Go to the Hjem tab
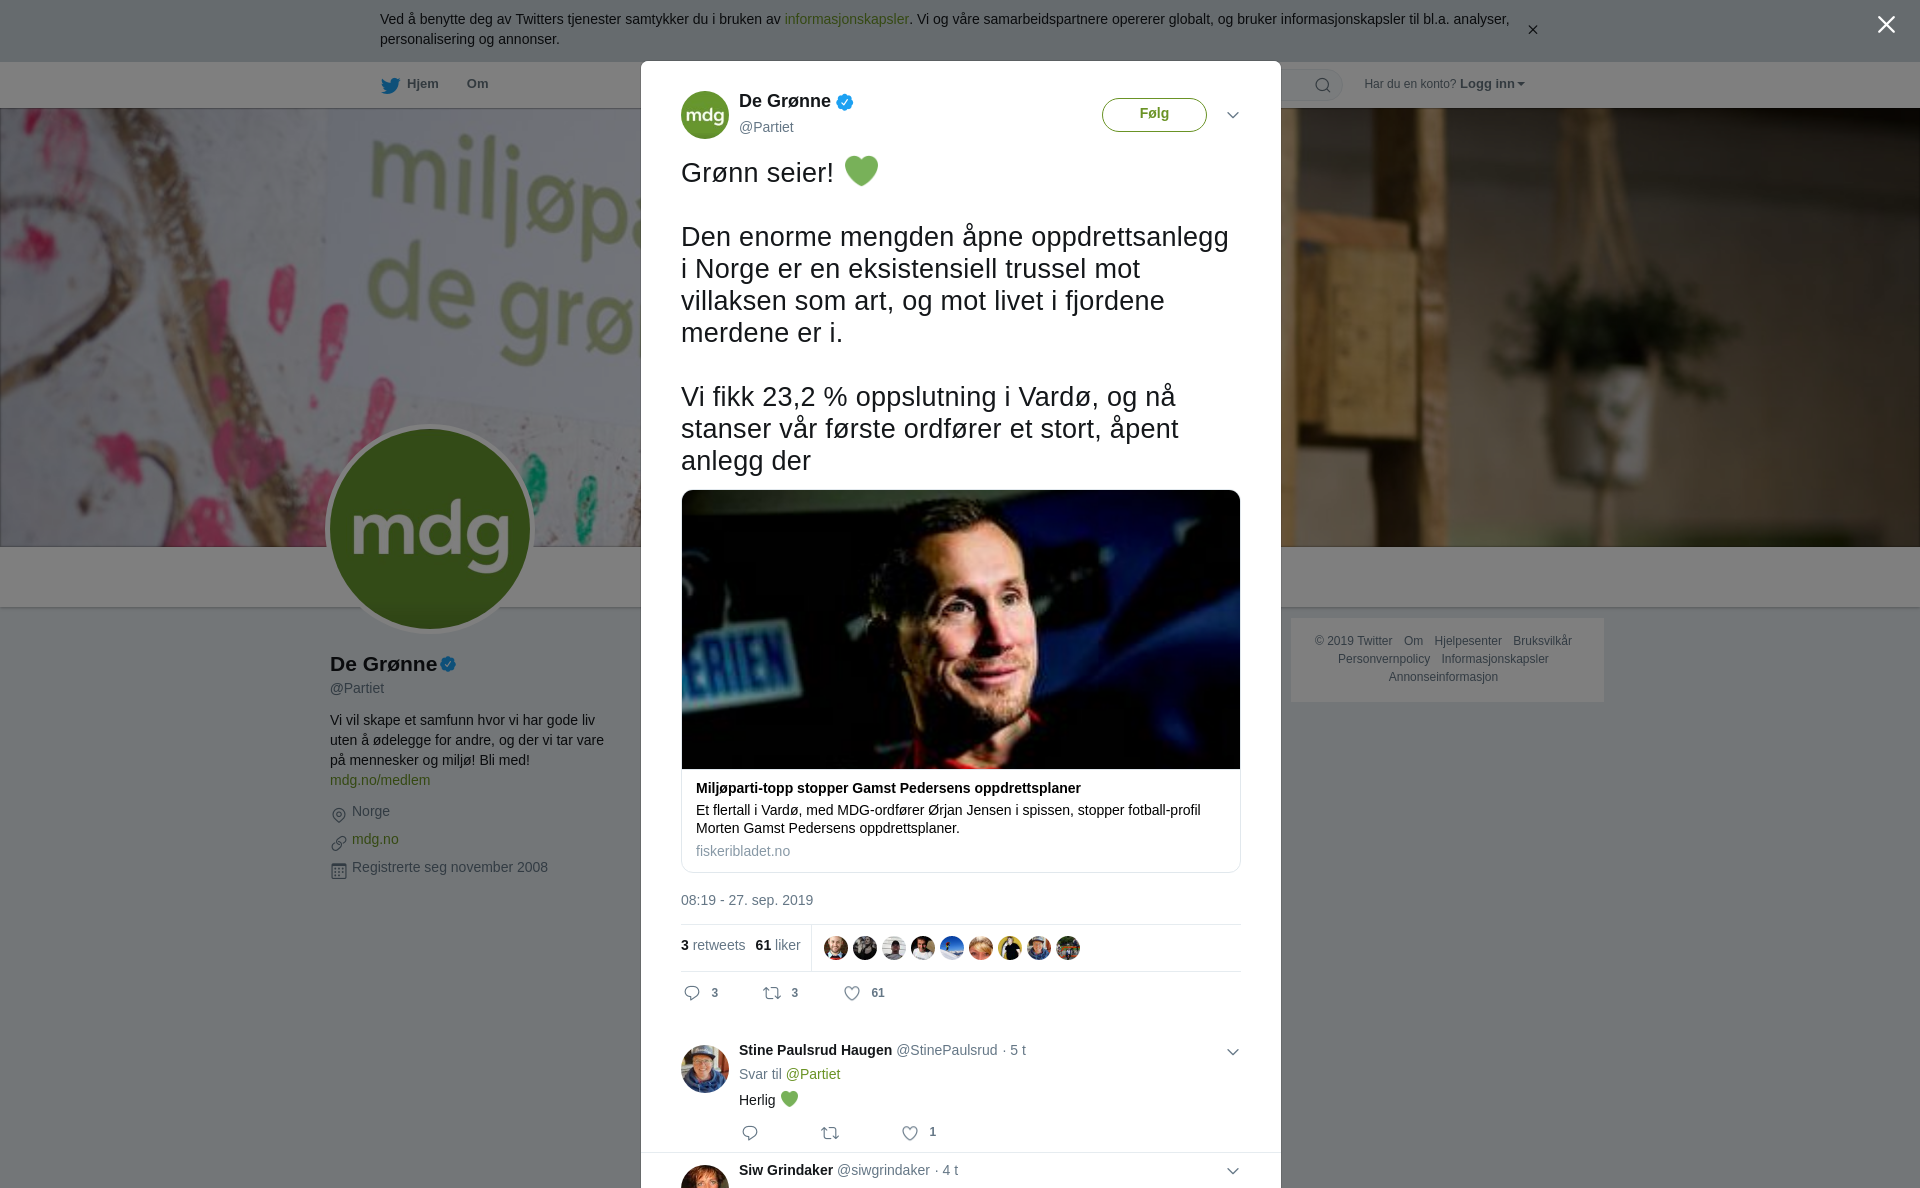Image resolution: width=1920 pixels, height=1188 pixels. (410, 84)
